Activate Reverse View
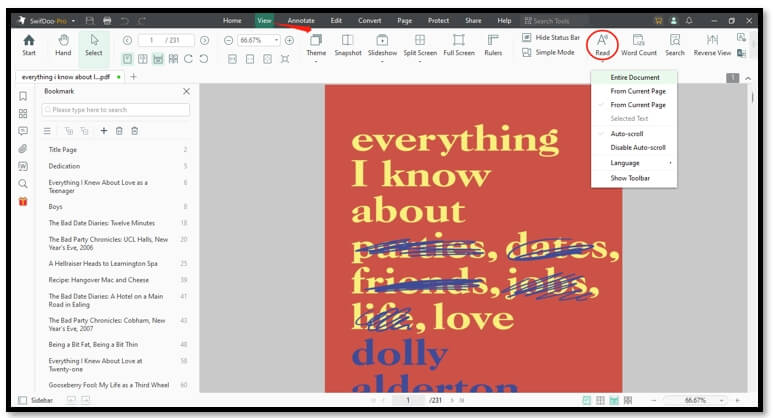 (712, 45)
